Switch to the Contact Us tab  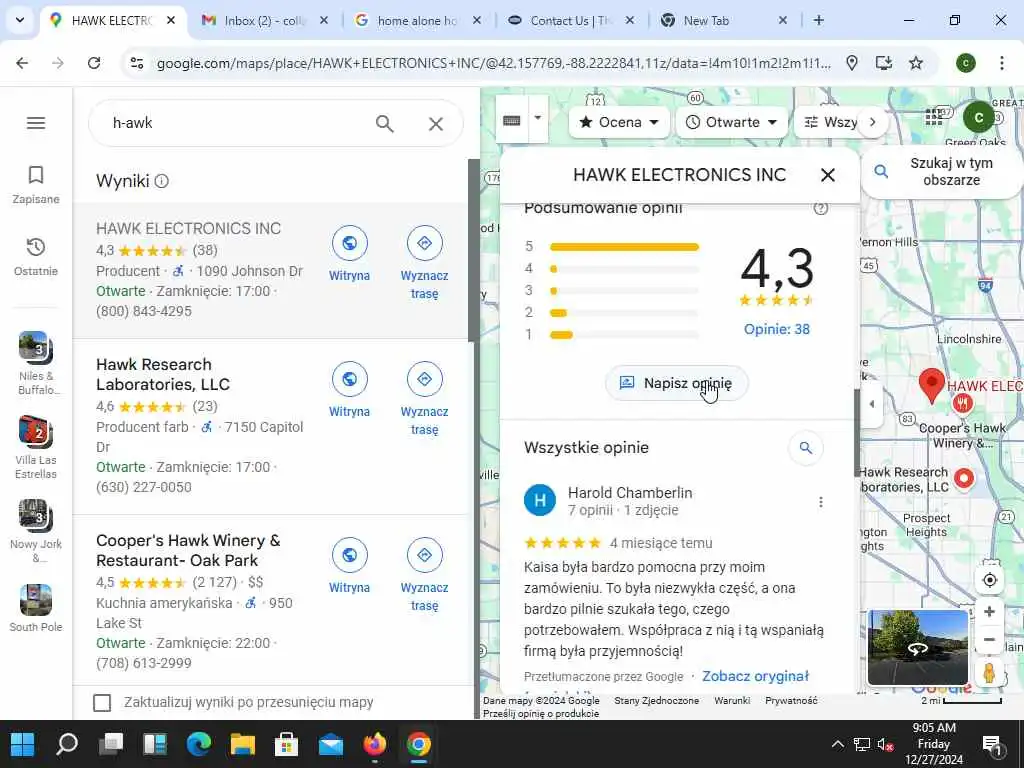point(571,20)
